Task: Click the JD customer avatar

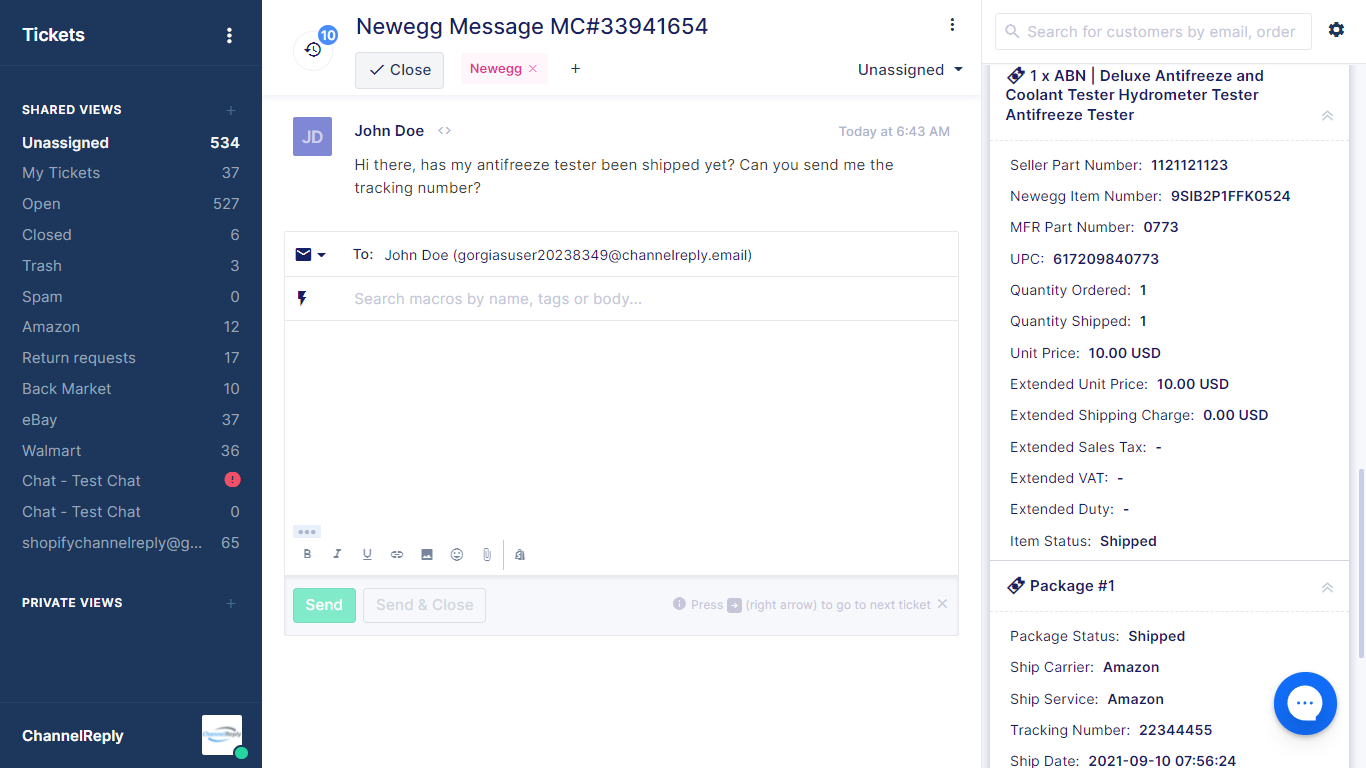Action: [312, 136]
